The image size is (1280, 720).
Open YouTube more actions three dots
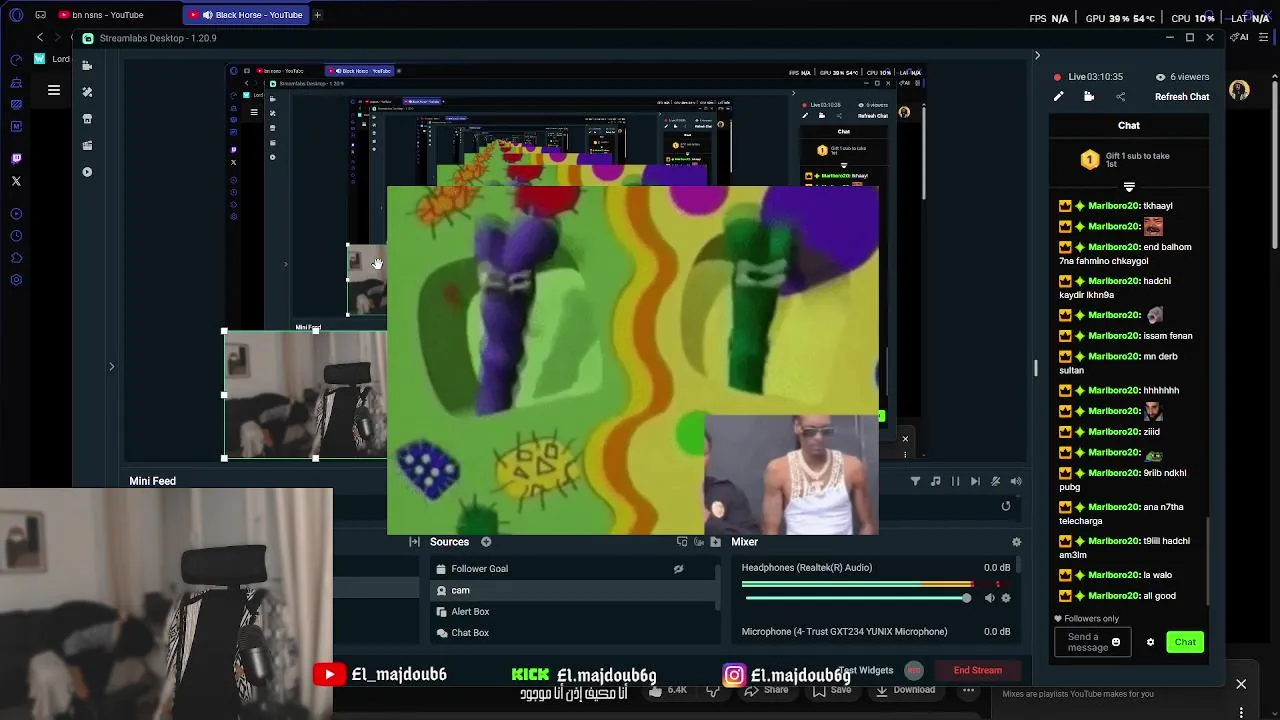(968, 690)
